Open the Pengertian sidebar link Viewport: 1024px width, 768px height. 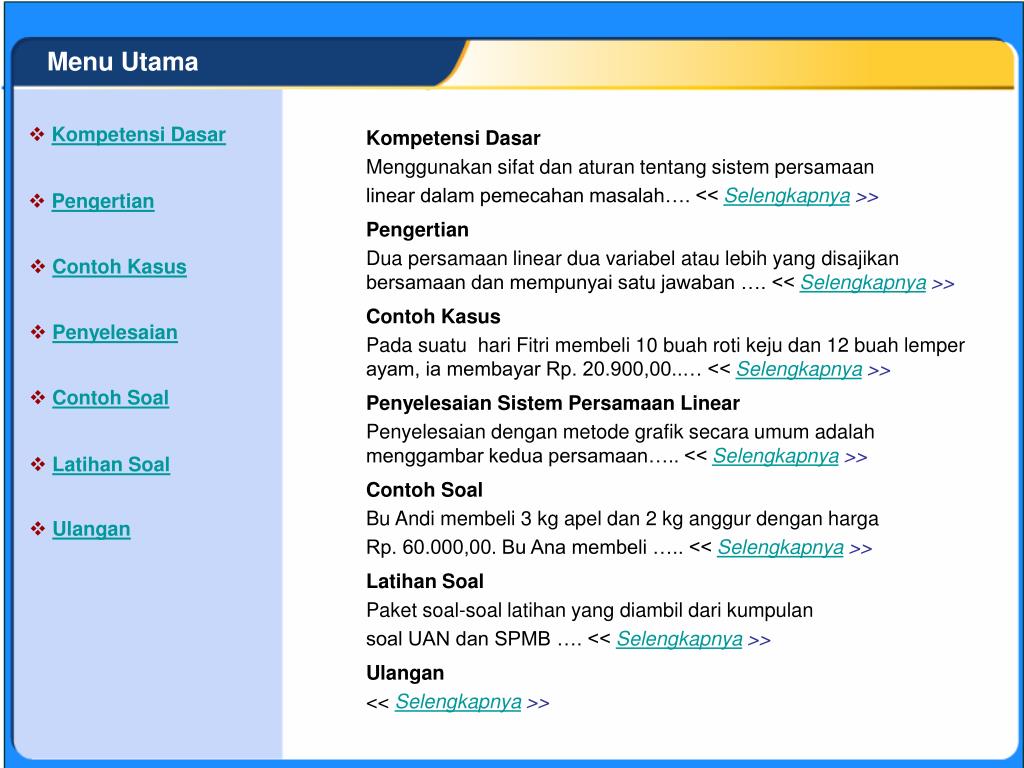tap(103, 201)
